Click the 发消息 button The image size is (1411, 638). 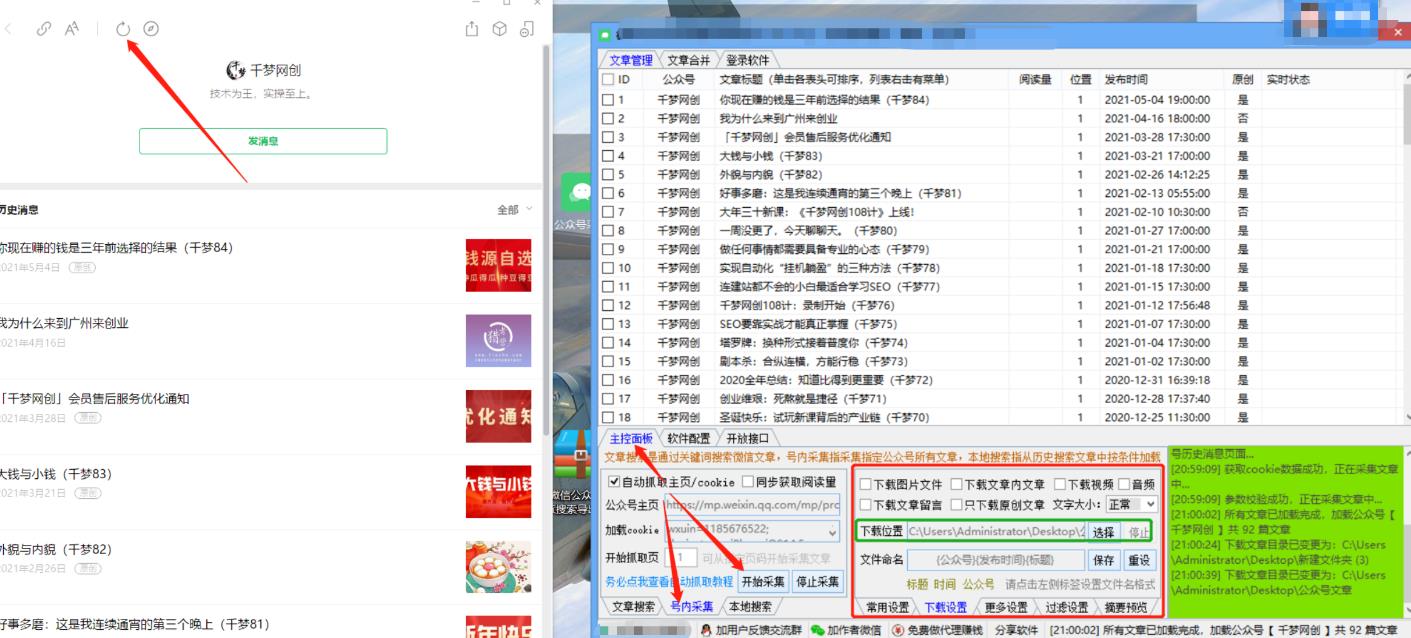tap(262, 140)
